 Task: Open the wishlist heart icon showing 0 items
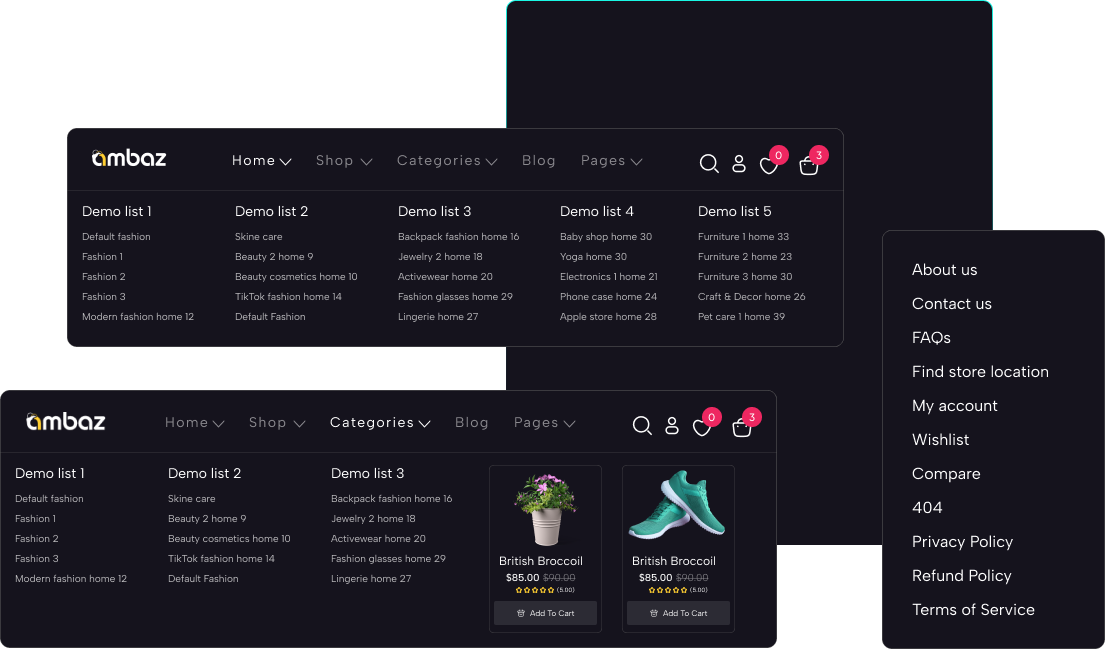(x=769, y=165)
